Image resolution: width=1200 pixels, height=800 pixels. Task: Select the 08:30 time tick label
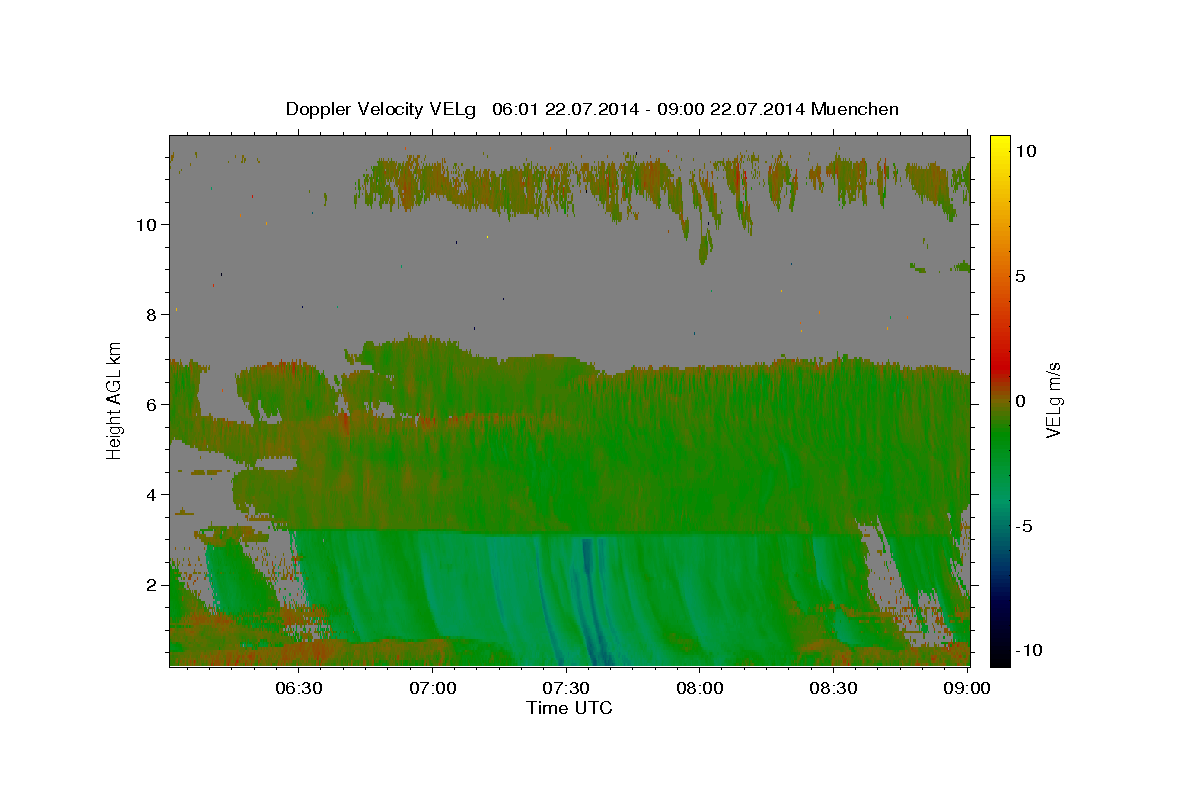click(833, 688)
